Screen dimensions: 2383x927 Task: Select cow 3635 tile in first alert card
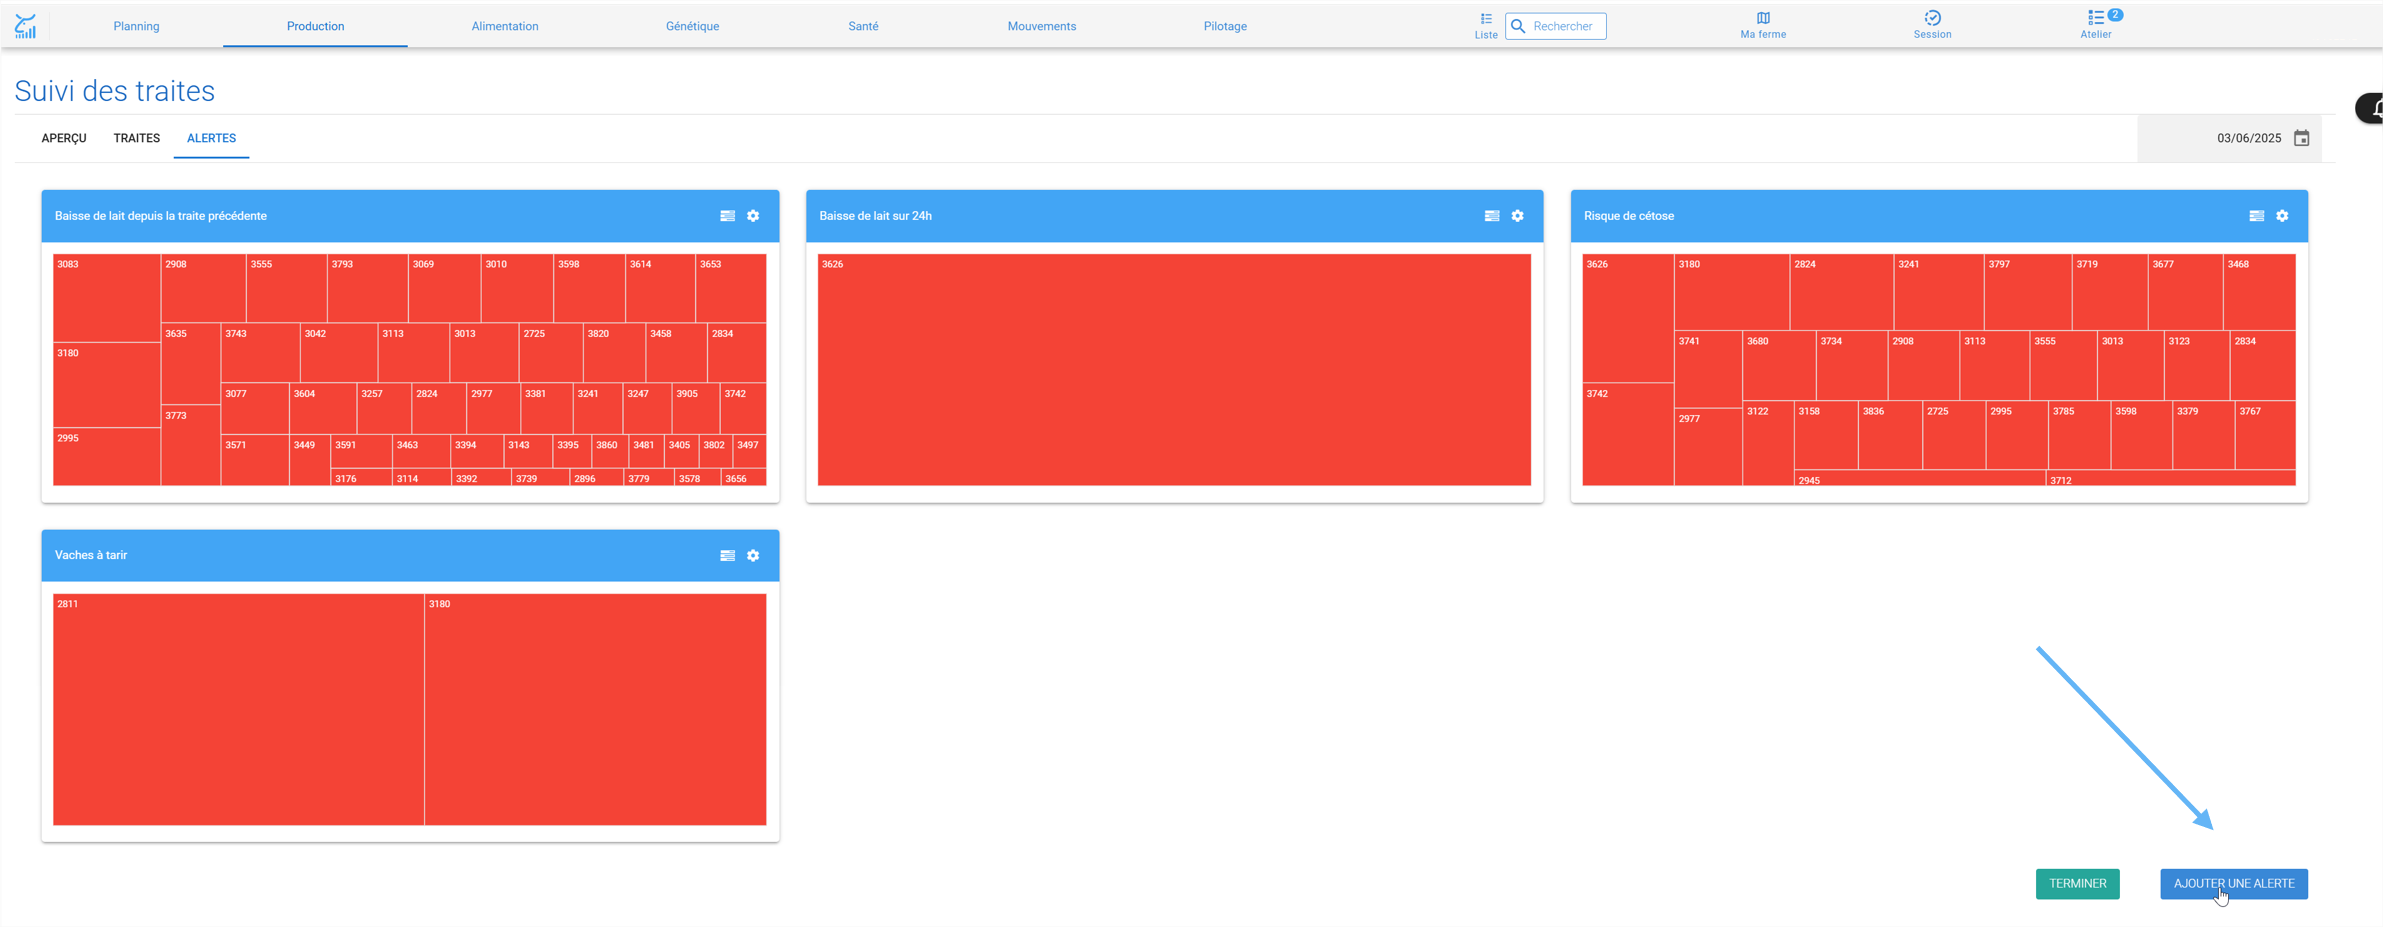pyautogui.click(x=190, y=363)
